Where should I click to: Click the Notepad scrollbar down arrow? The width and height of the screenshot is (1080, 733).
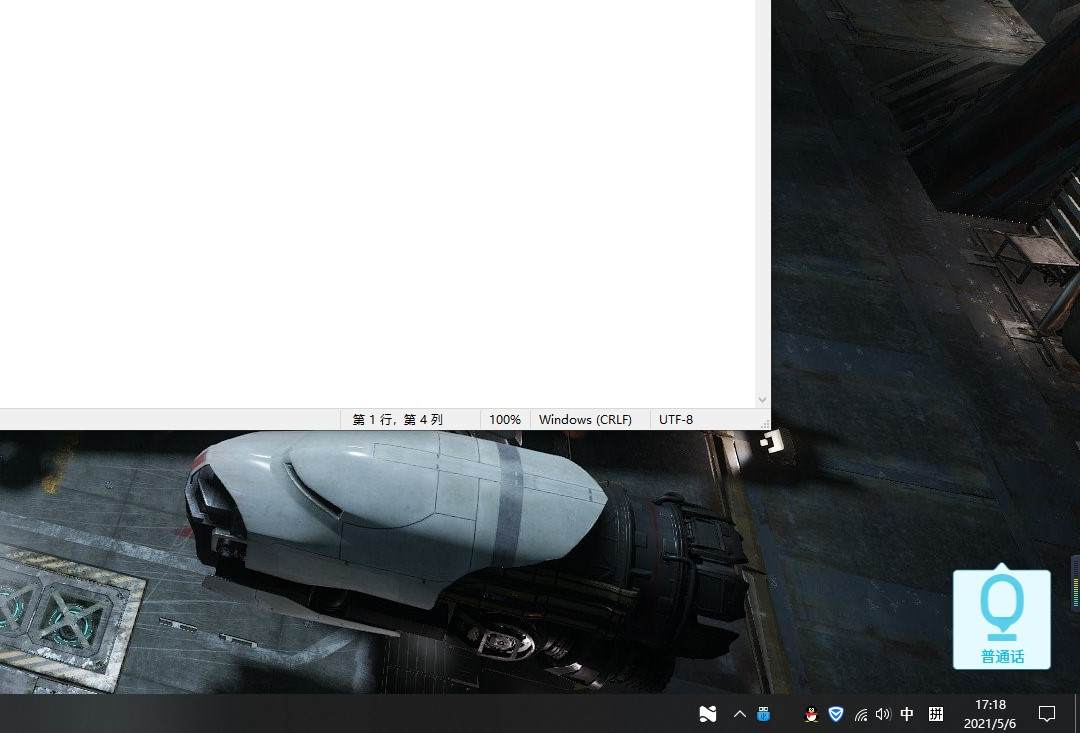coord(762,400)
